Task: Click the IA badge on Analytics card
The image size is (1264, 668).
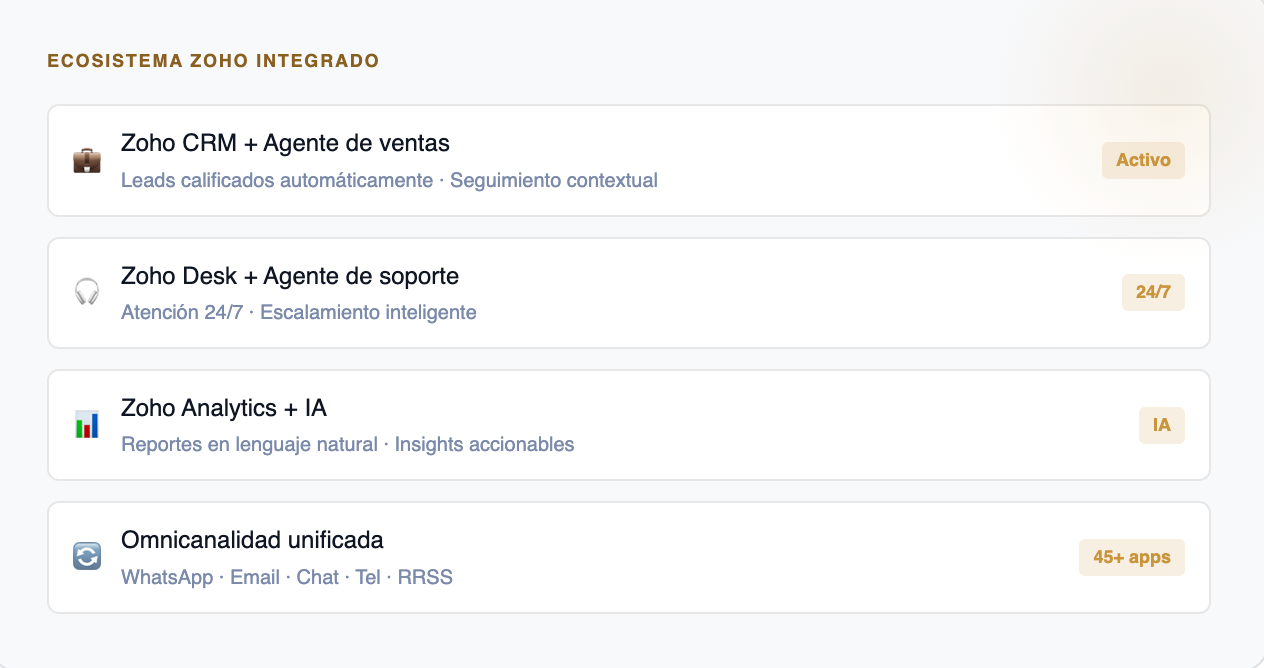Action: tap(1161, 425)
